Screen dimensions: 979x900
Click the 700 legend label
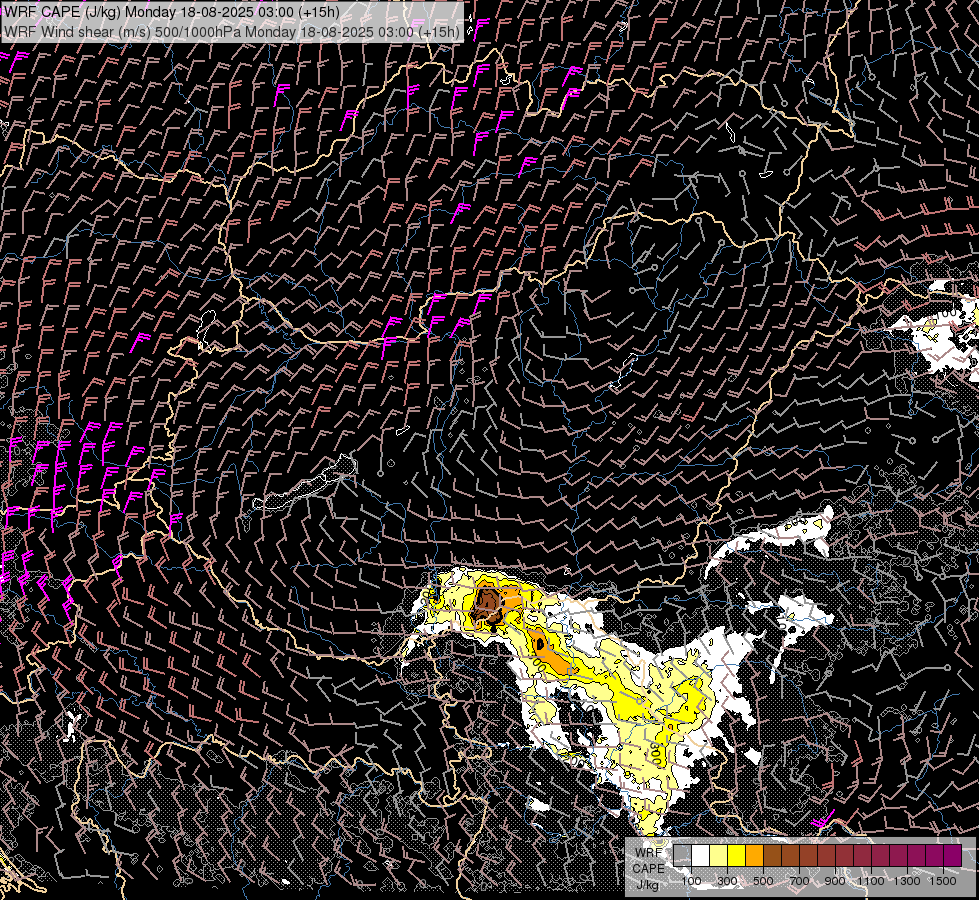tap(799, 881)
